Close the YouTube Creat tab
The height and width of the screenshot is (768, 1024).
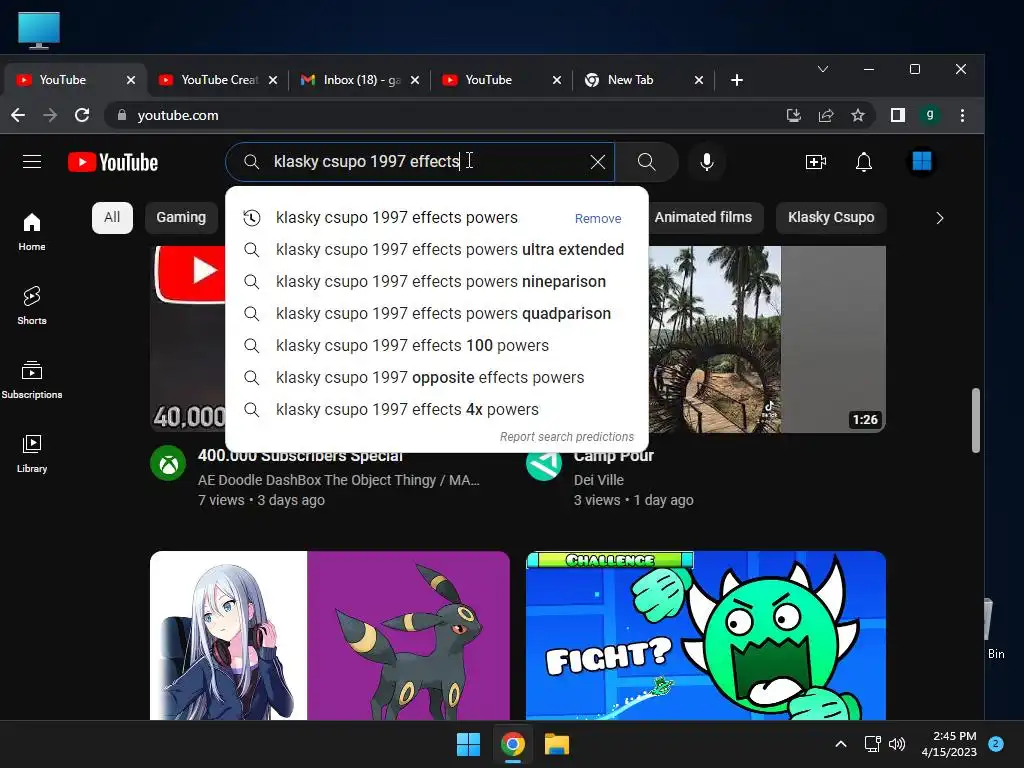[x=273, y=80]
